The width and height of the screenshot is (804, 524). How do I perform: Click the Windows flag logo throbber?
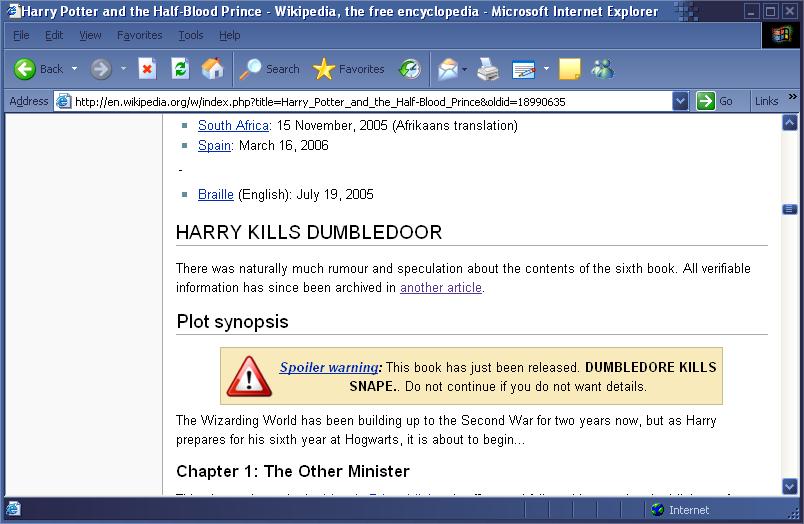click(x=781, y=35)
